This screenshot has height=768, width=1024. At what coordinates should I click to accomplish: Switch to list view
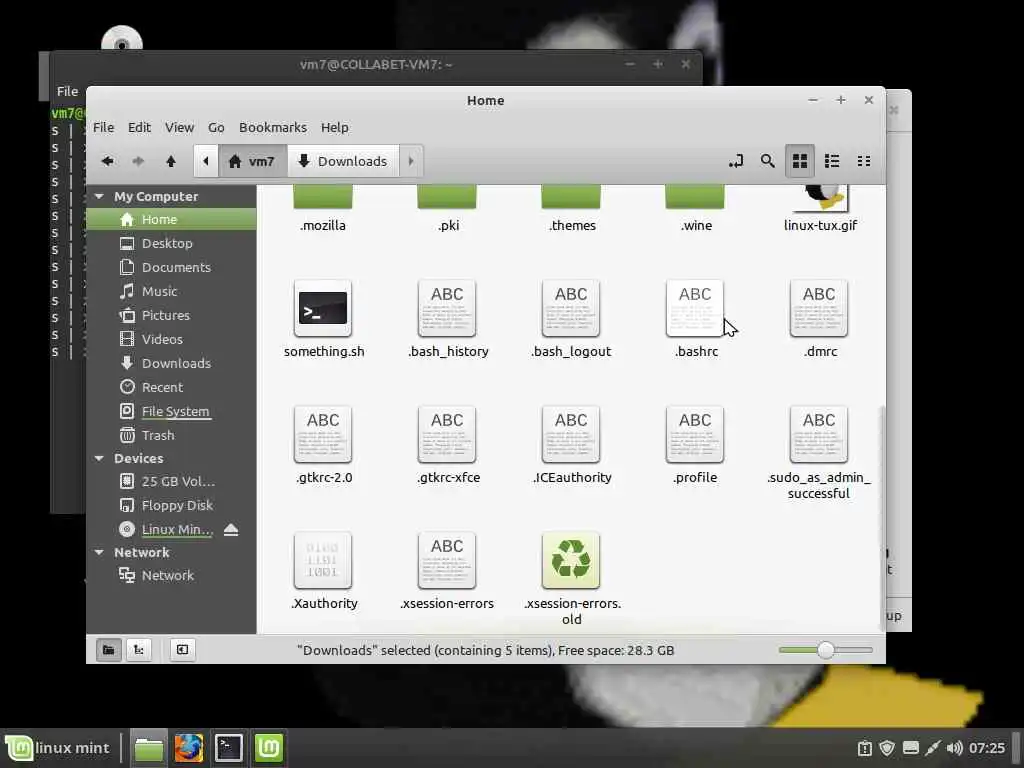[x=831, y=161]
